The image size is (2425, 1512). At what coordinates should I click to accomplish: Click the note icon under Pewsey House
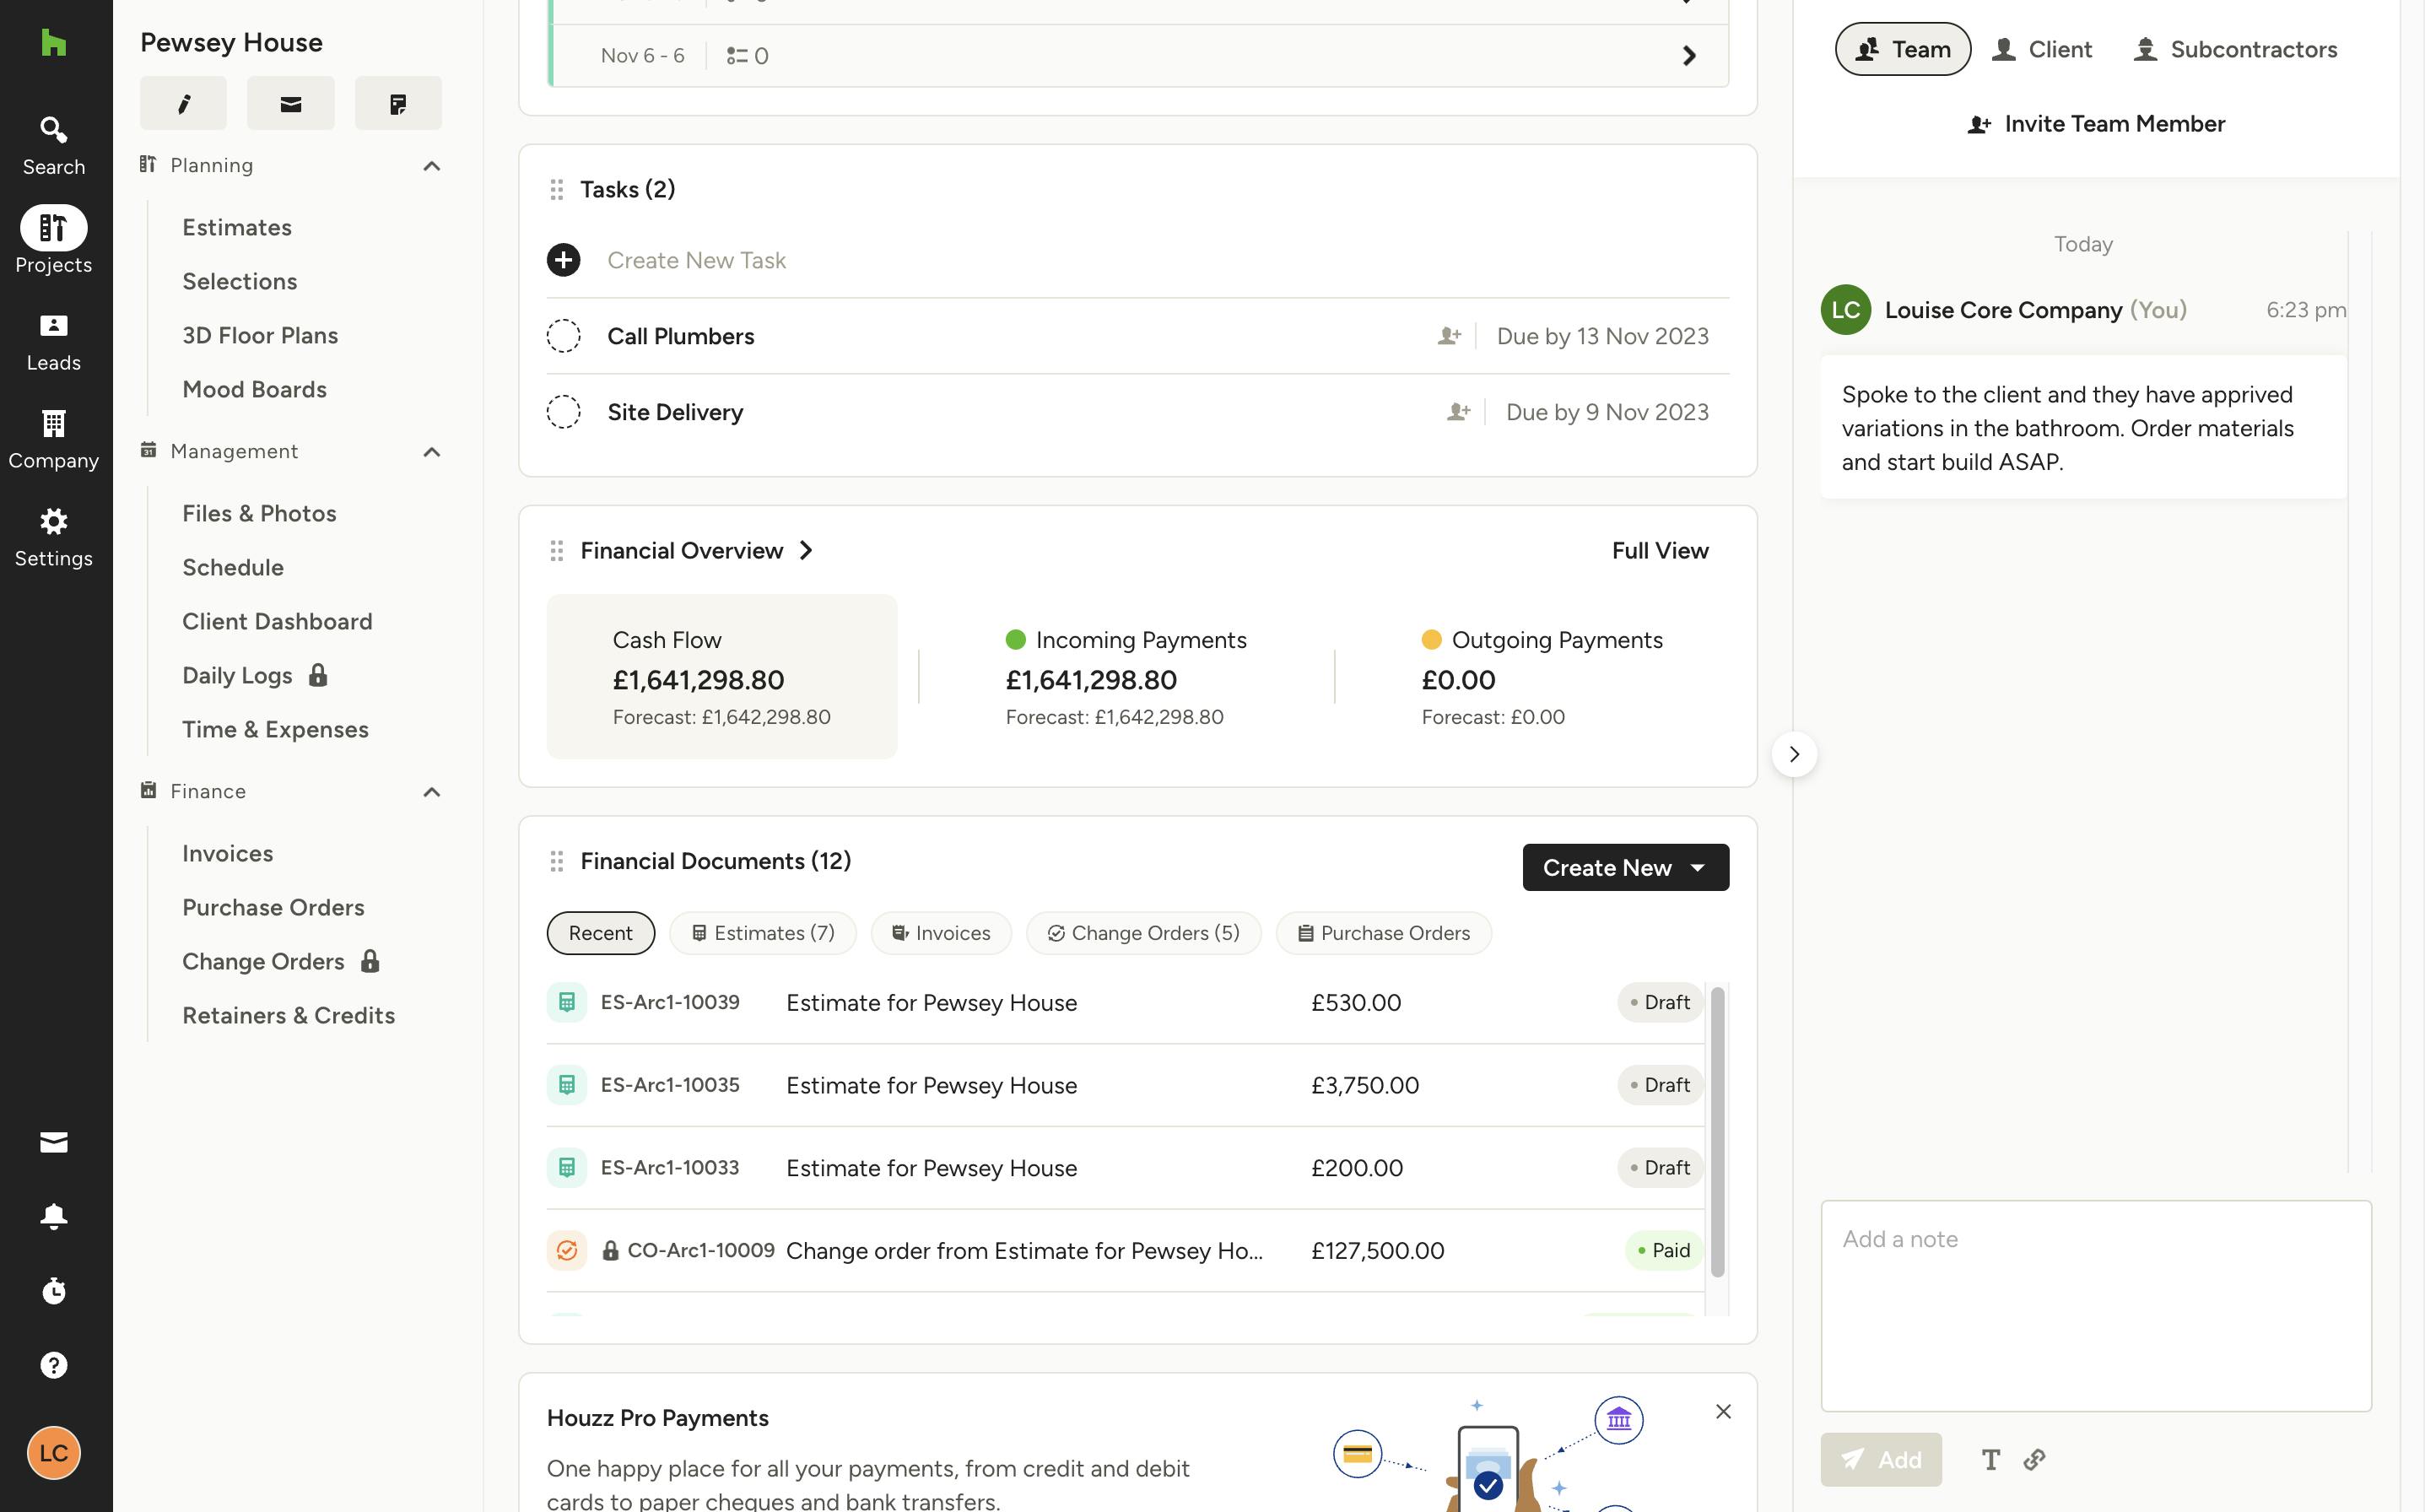click(x=398, y=103)
